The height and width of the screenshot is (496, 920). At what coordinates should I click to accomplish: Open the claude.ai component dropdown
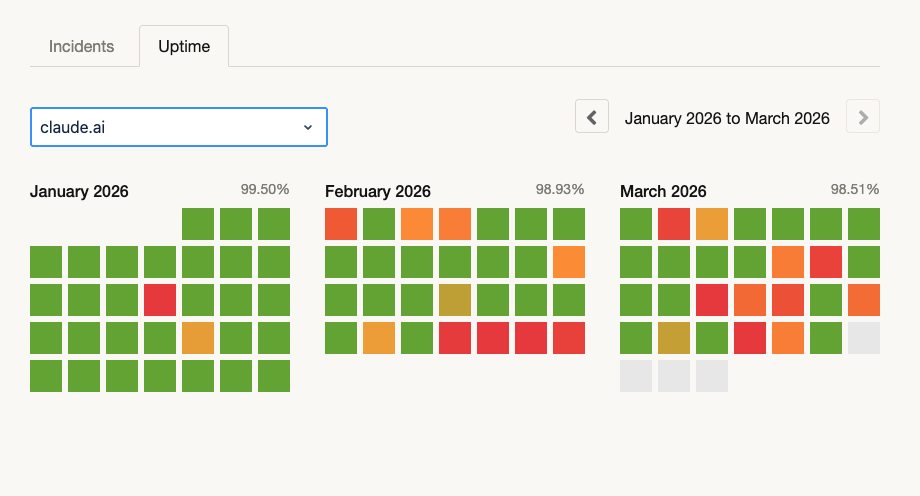tap(179, 127)
